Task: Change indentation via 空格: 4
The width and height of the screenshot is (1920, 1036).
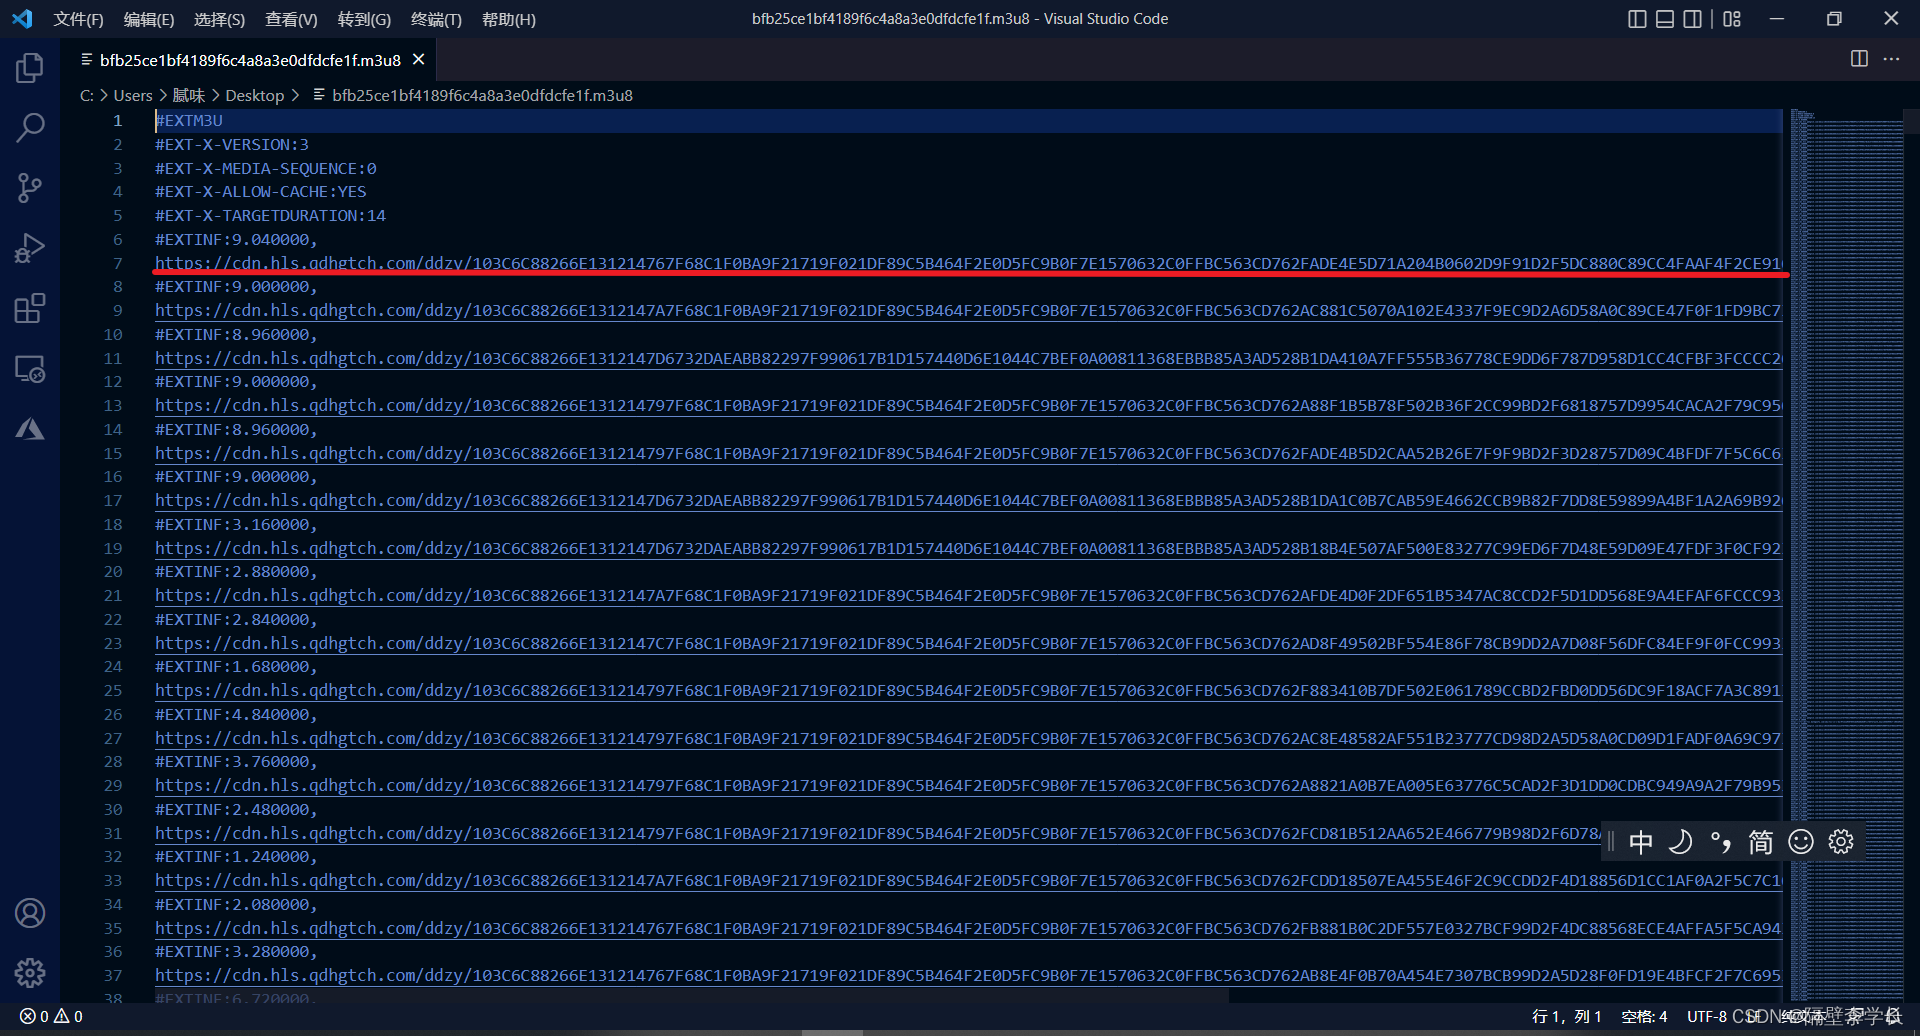Action: [x=1644, y=1016]
